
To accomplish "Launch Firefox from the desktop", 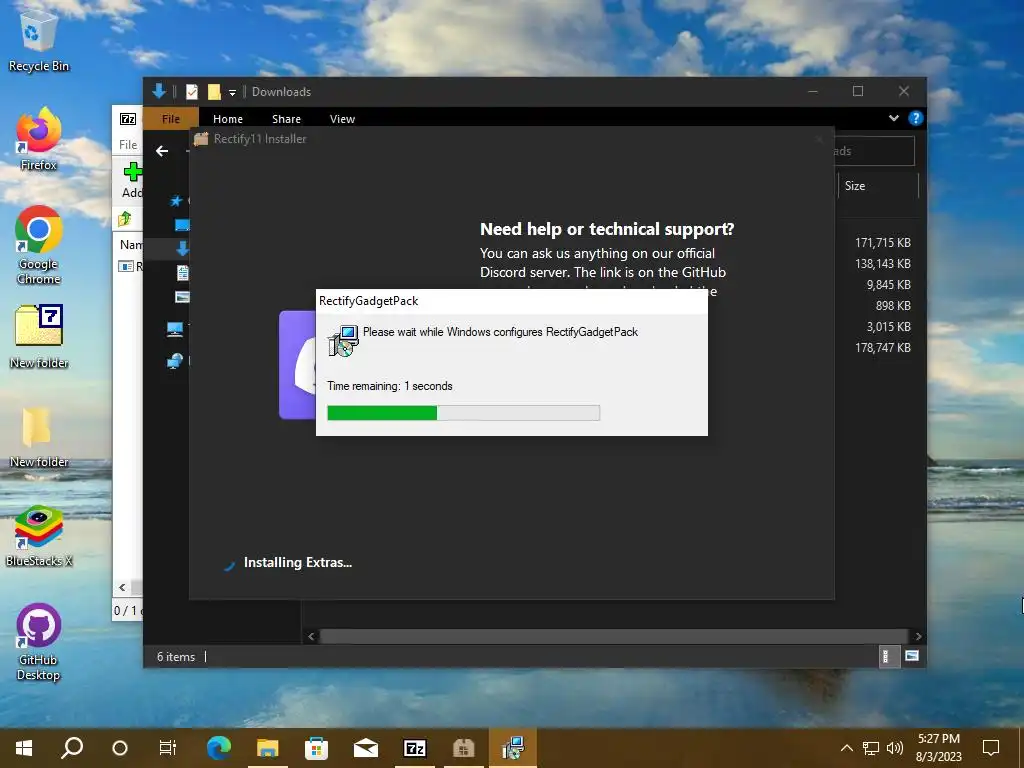I will pyautogui.click(x=38, y=139).
